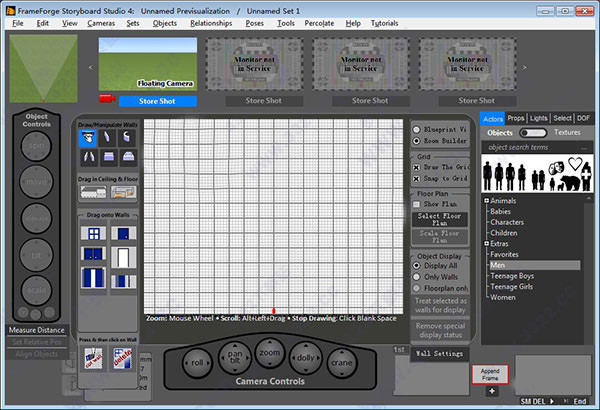The image size is (600, 410).
Task: Click the Floating Camera preview thumbnail
Action: tap(148, 64)
